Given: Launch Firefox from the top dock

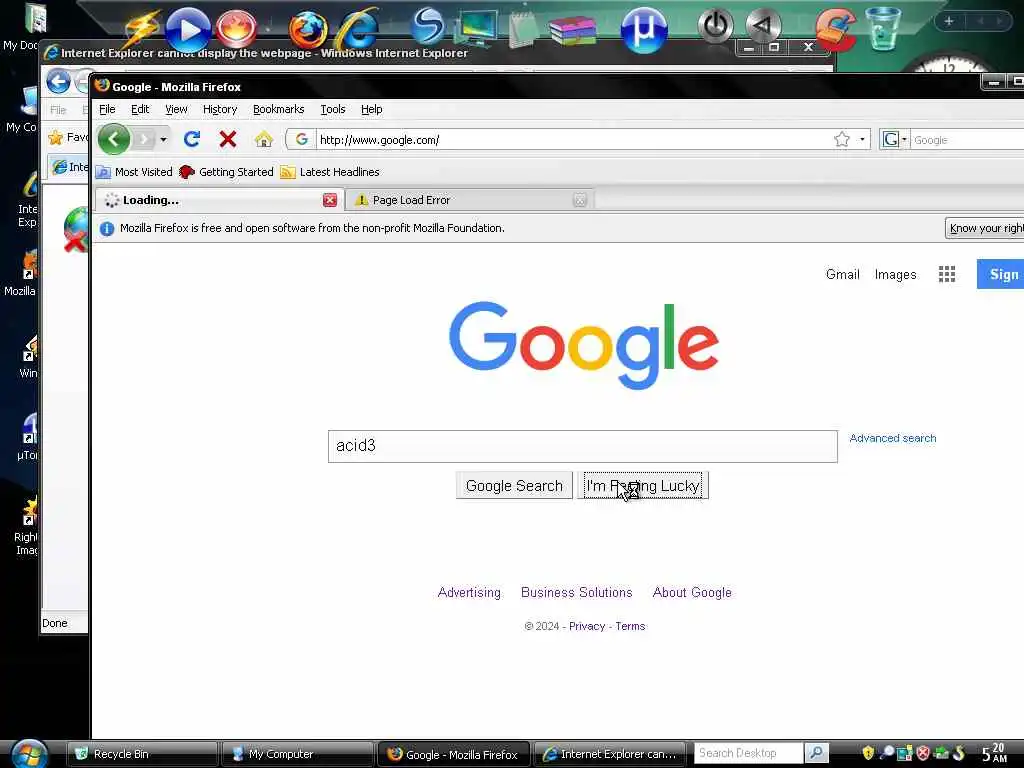Looking at the screenshot, I should coord(308,30).
